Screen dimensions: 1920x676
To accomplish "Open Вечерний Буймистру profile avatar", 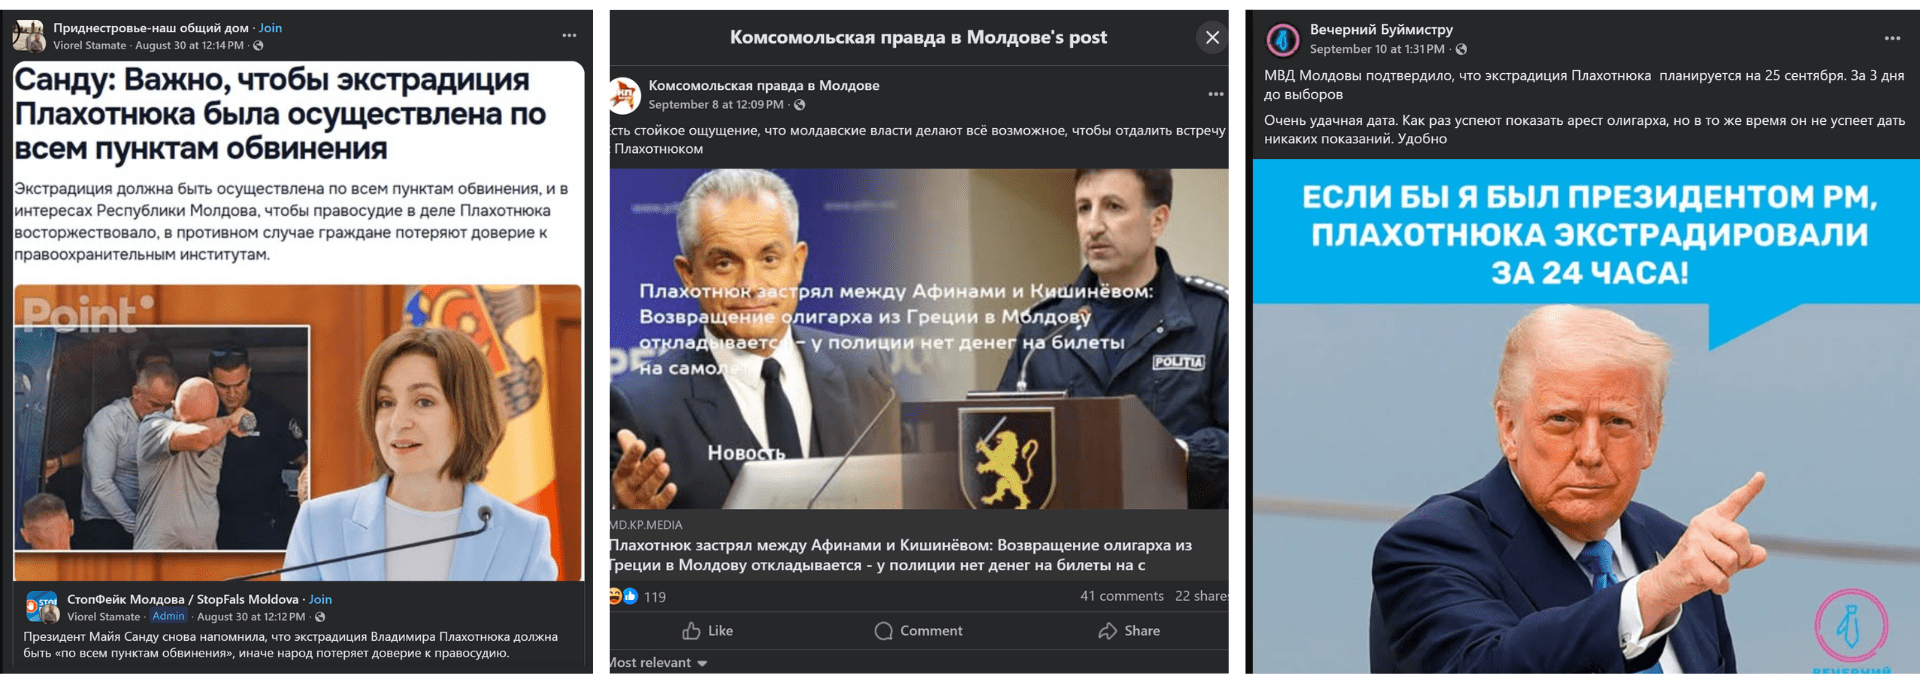I will point(1283,40).
